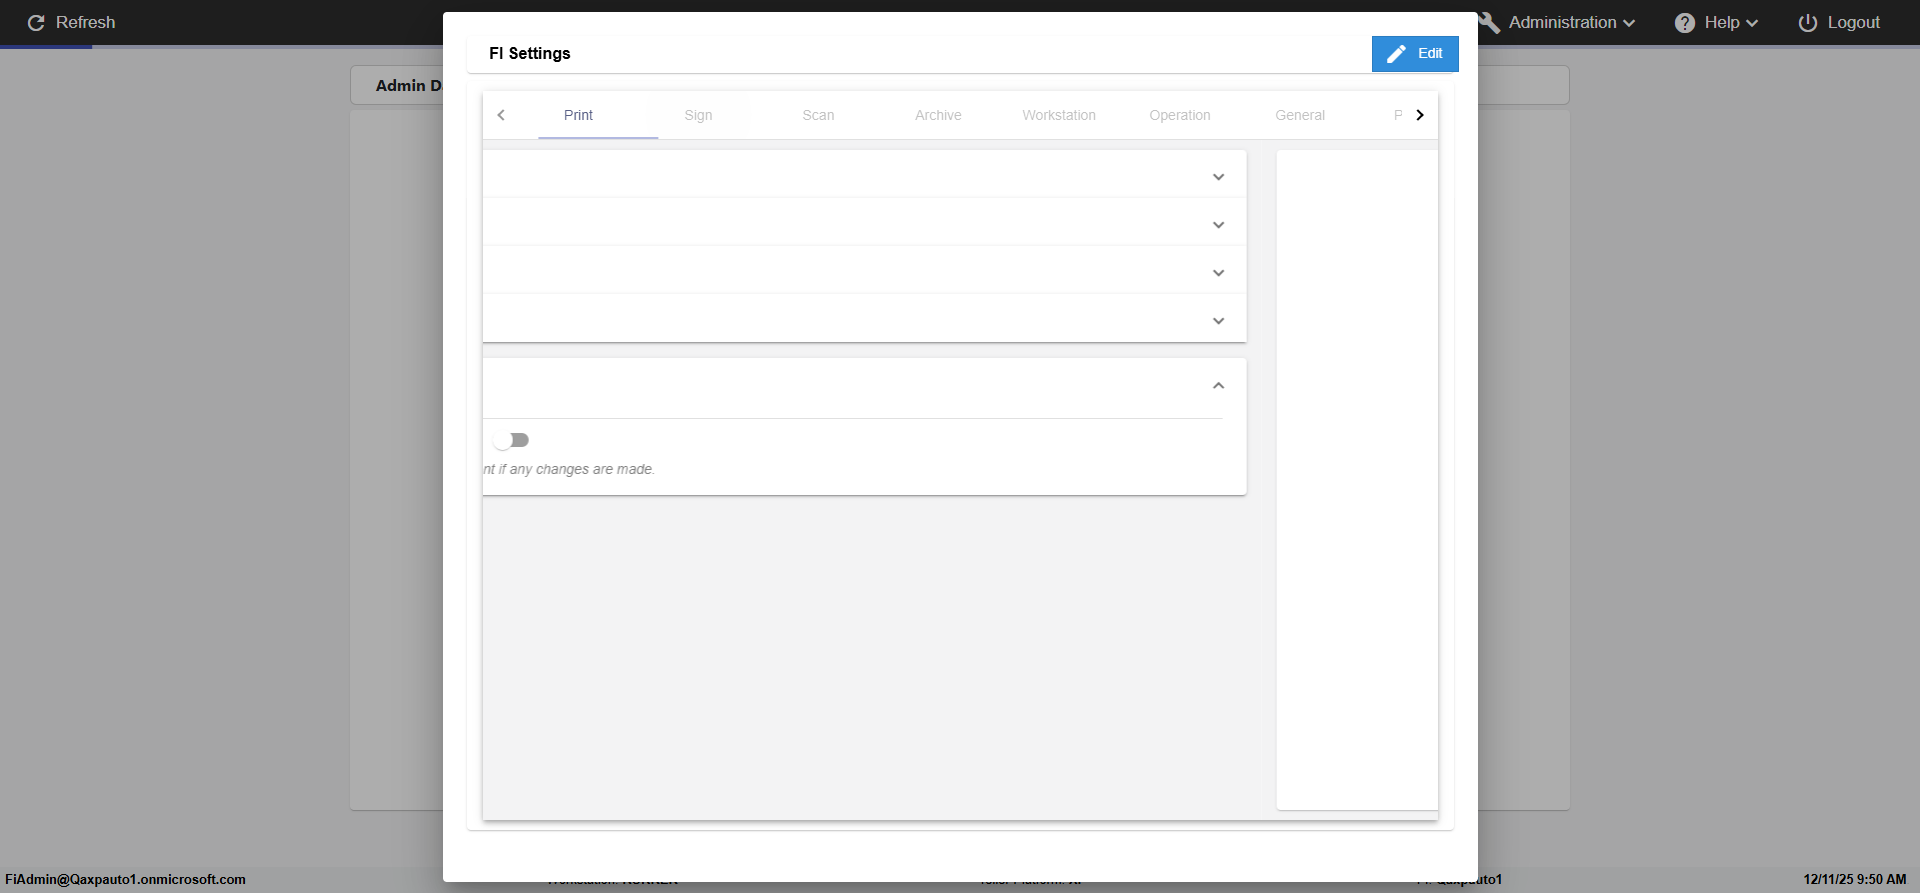
Task: Click the Refresh icon in top bar
Action: 36,23
